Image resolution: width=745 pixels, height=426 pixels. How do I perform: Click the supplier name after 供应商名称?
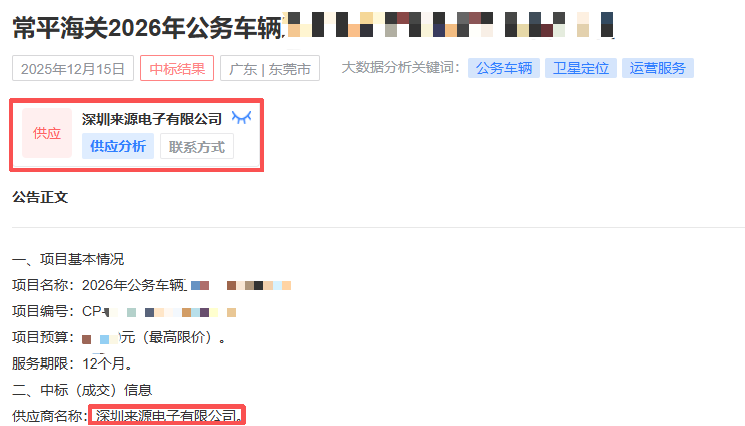(167, 416)
